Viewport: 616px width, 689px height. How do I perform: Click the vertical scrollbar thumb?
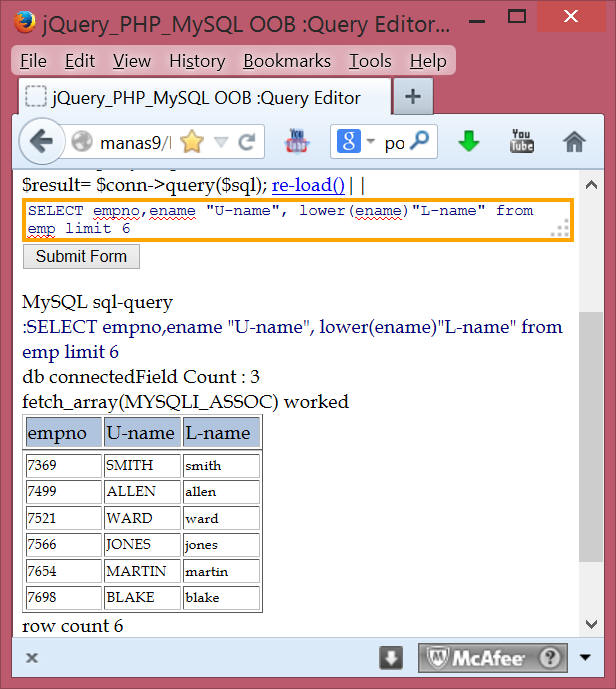click(x=591, y=437)
